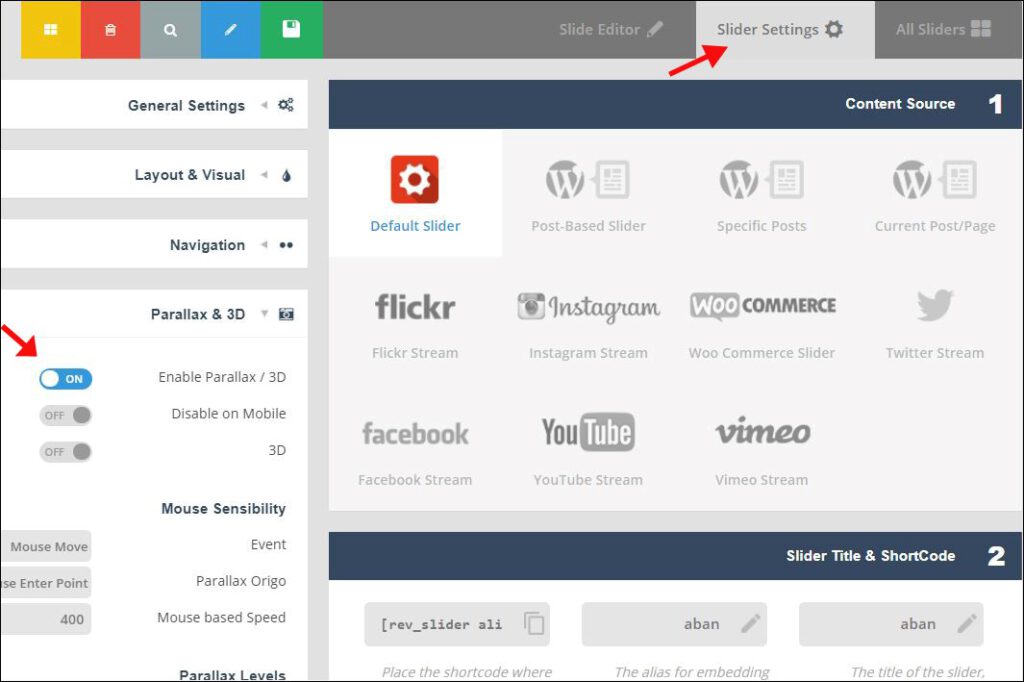Open the Parallax Origo dropdown
Image resolution: width=1024 pixels, height=682 pixels.
point(46,583)
